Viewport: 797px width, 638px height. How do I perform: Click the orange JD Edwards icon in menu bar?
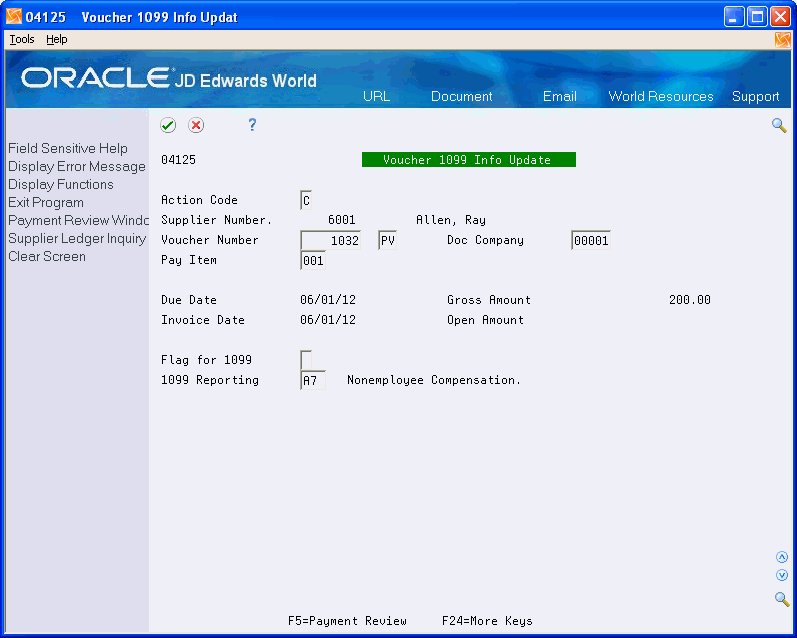click(783, 40)
